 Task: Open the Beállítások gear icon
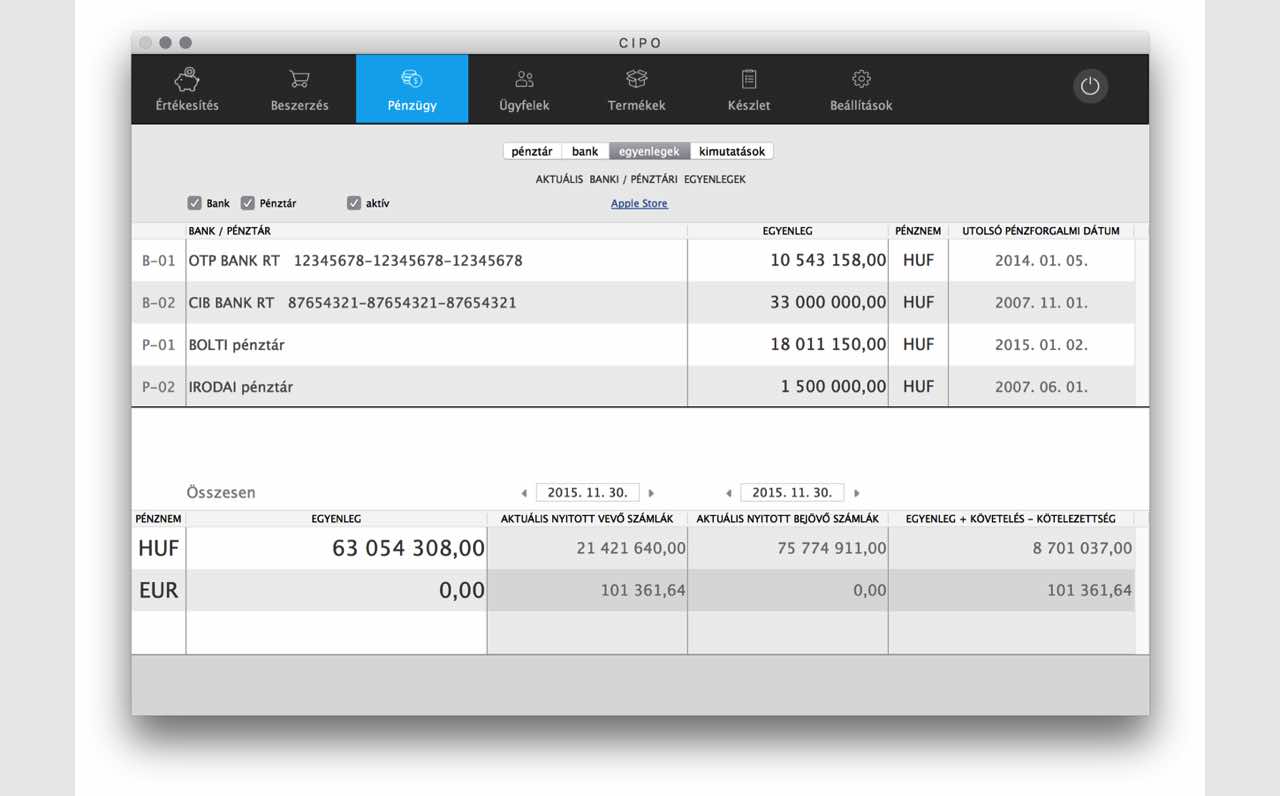coord(861,79)
